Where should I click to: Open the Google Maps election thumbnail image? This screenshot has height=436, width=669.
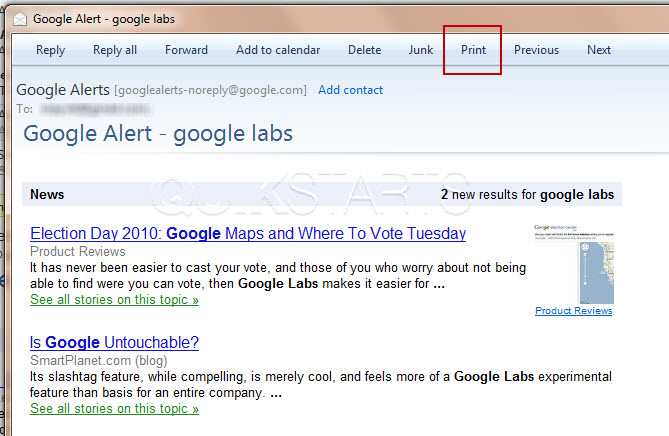[x=574, y=264]
